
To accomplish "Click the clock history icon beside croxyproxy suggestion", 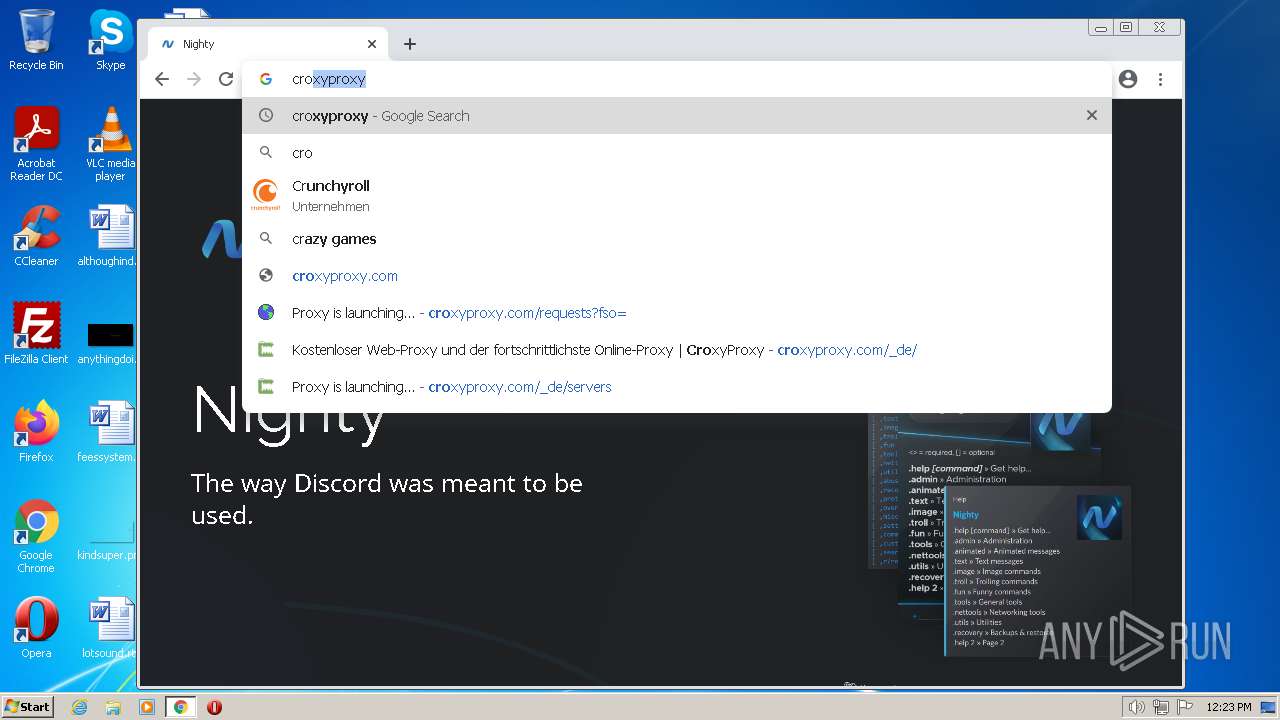I will [266, 115].
